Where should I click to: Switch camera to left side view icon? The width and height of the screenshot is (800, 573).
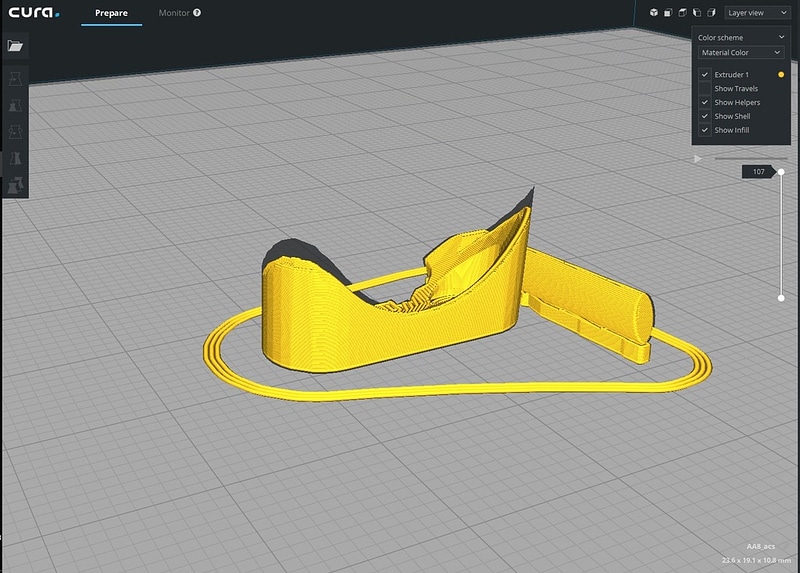tap(696, 13)
